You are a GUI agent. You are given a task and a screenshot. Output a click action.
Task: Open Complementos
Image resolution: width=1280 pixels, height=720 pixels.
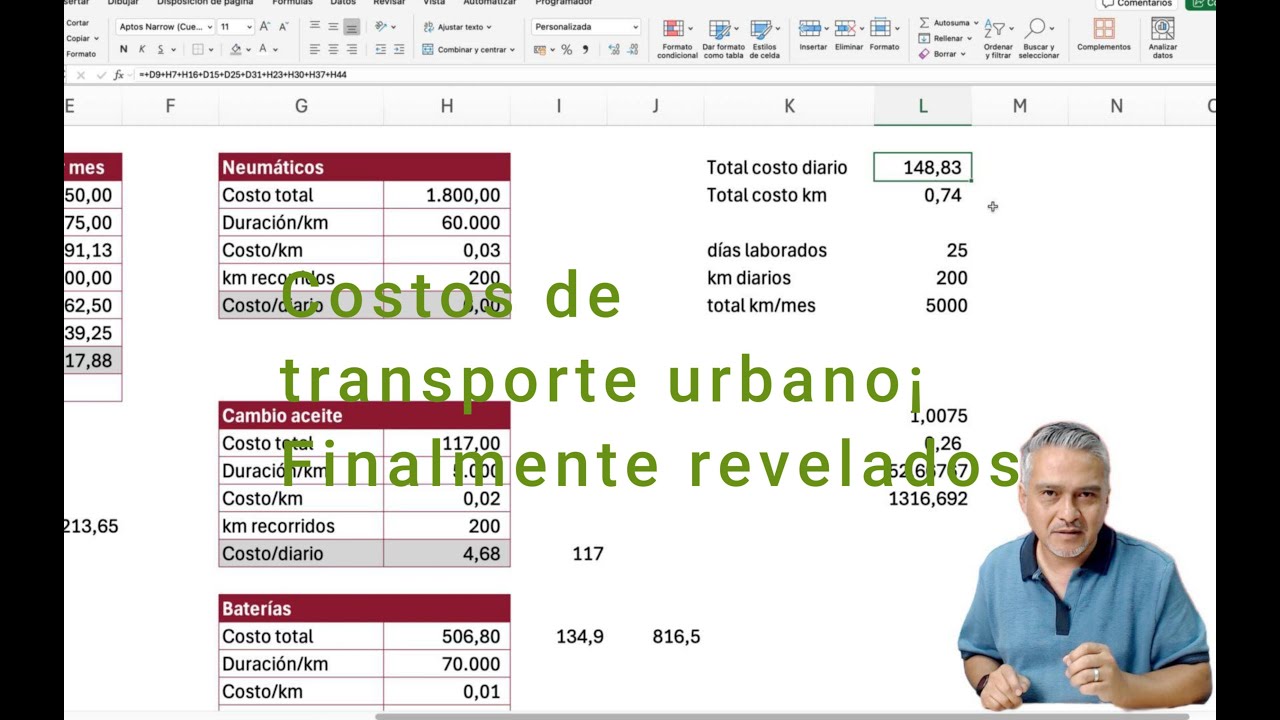(x=1104, y=34)
